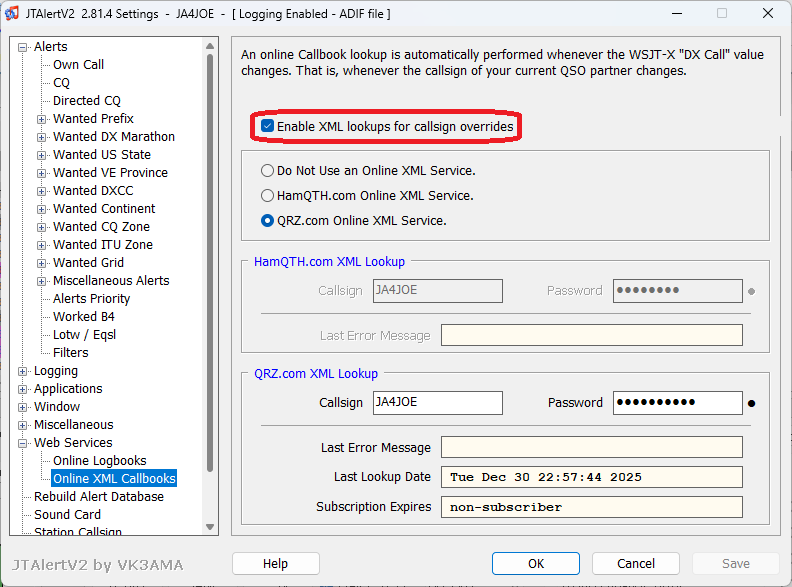The image size is (792, 587).
Task: Collapse the Web Services node
Action: 22,443
